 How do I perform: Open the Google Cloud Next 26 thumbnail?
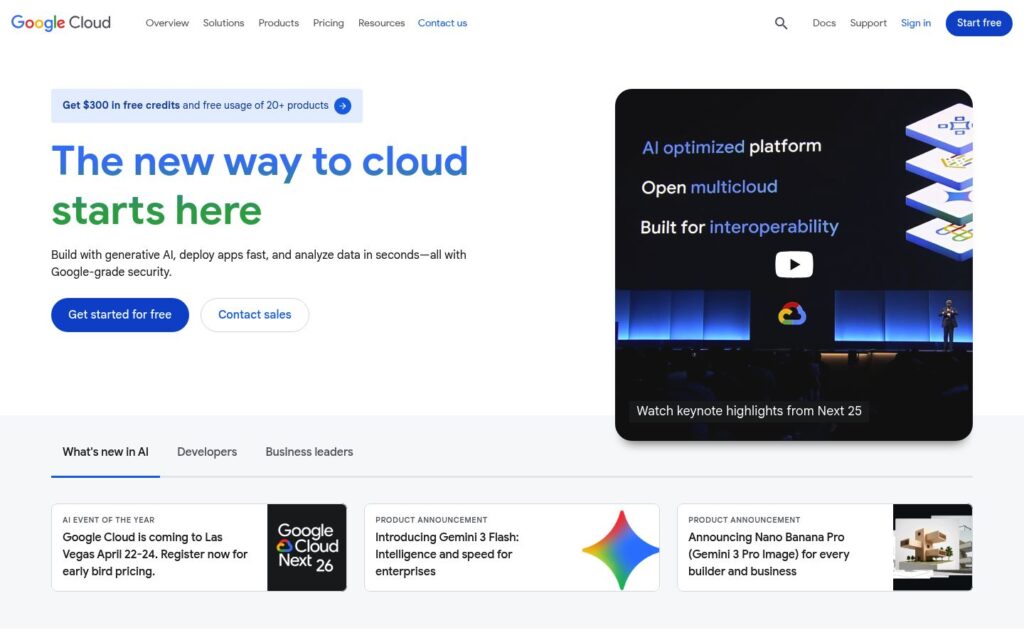tap(307, 547)
